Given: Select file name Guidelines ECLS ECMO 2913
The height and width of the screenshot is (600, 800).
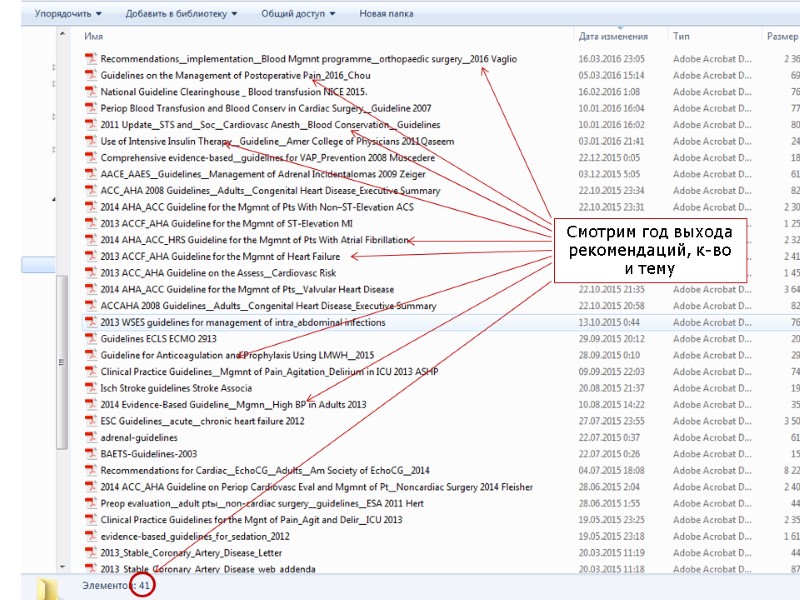Looking at the screenshot, I should pos(158,339).
